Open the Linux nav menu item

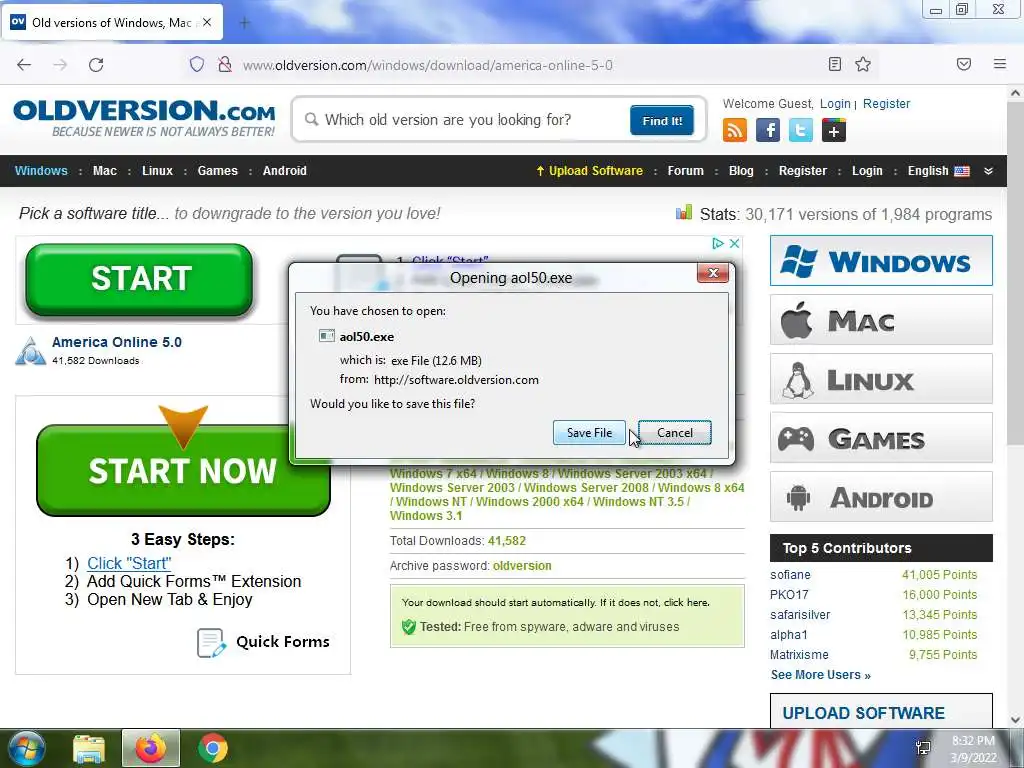[157, 171]
